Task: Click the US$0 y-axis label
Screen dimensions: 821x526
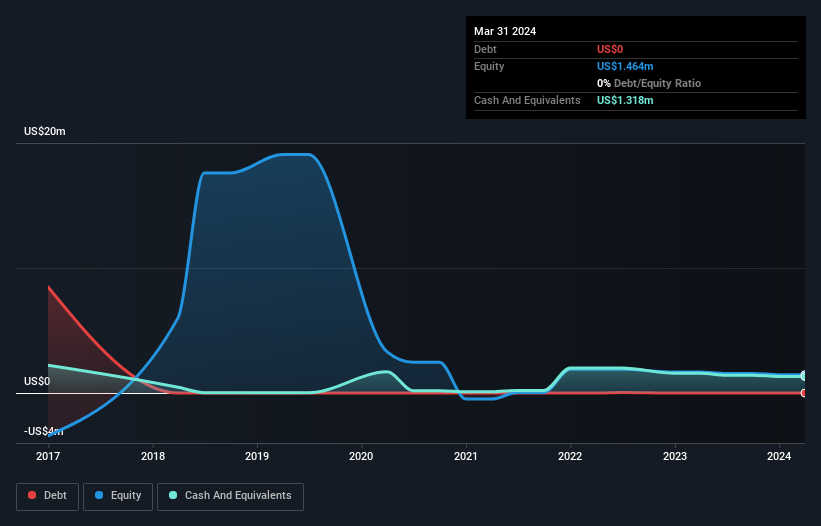Action: tap(37, 381)
